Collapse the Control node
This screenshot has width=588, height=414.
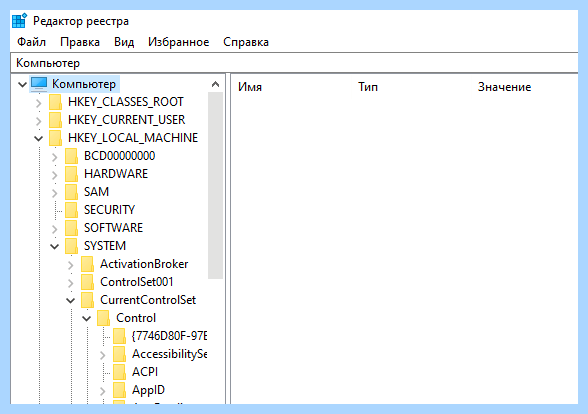click(x=87, y=318)
